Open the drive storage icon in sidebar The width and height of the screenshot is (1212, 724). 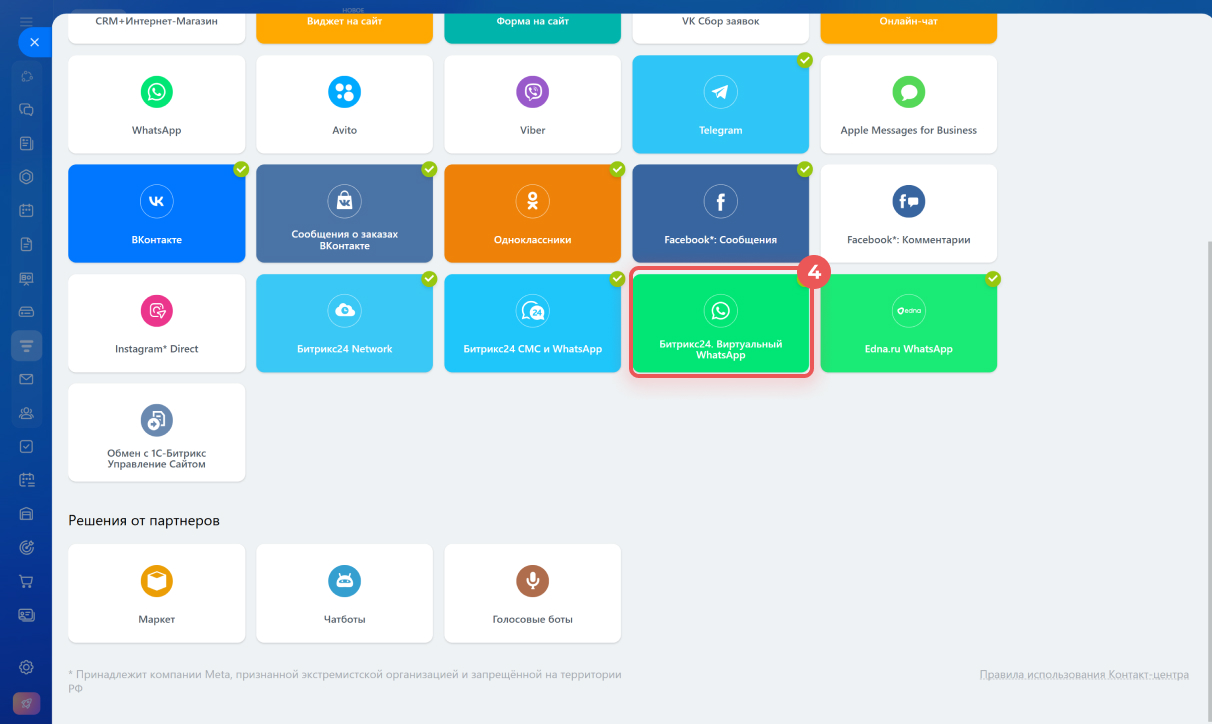27,312
